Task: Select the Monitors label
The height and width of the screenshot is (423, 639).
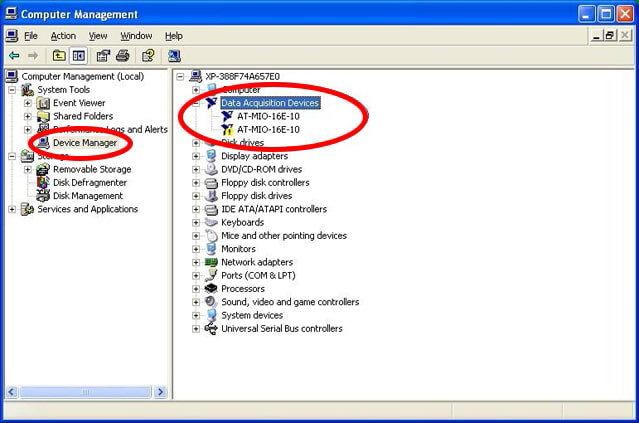Action: (x=238, y=249)
